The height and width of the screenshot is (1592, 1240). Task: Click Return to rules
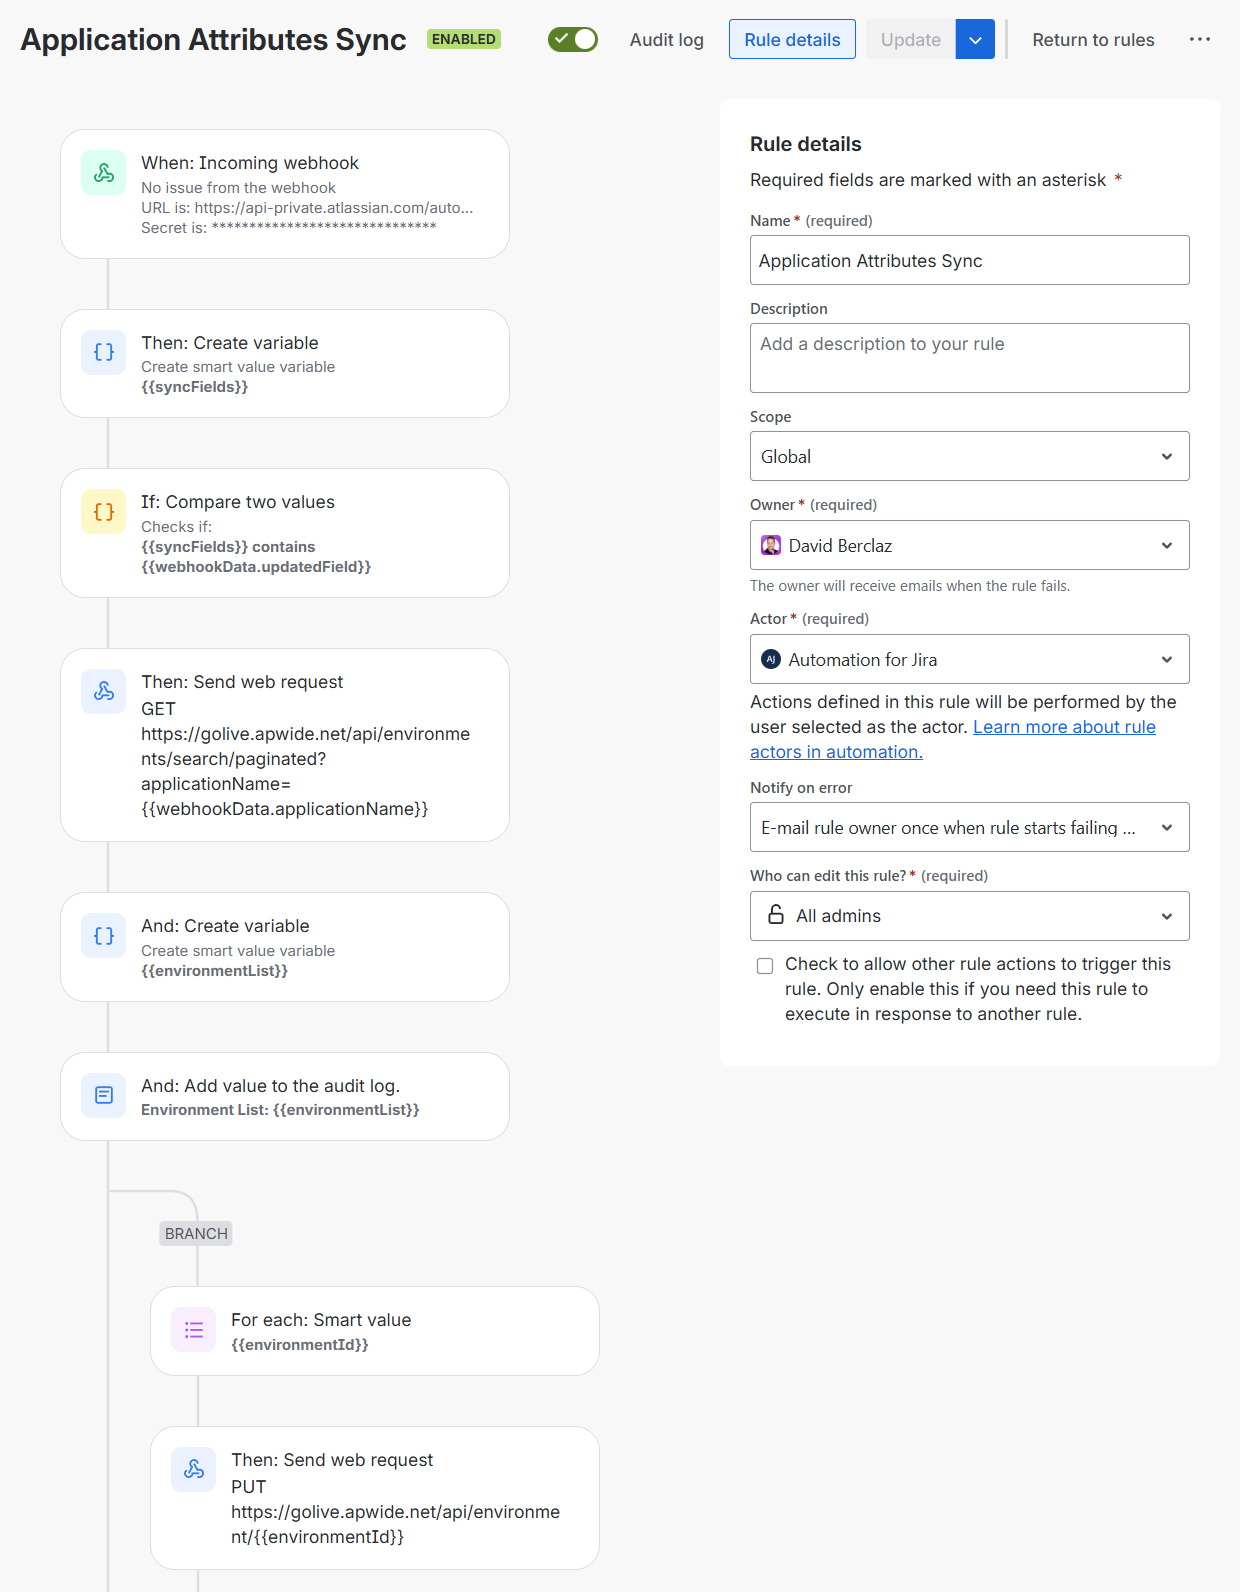click(x=1093, y=40)
